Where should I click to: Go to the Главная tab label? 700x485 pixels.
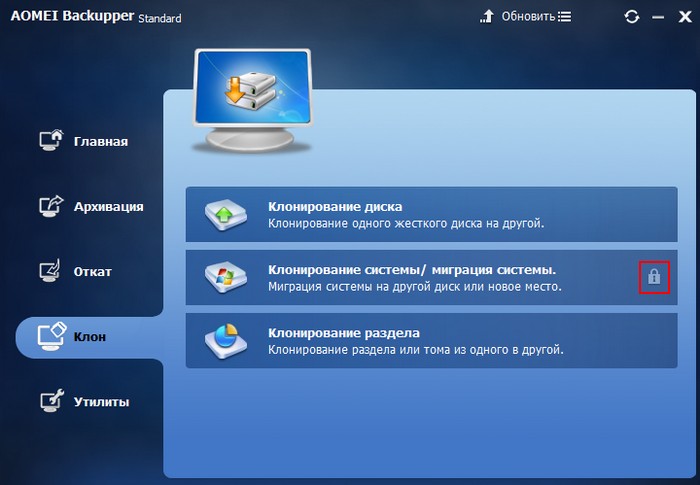100,141
